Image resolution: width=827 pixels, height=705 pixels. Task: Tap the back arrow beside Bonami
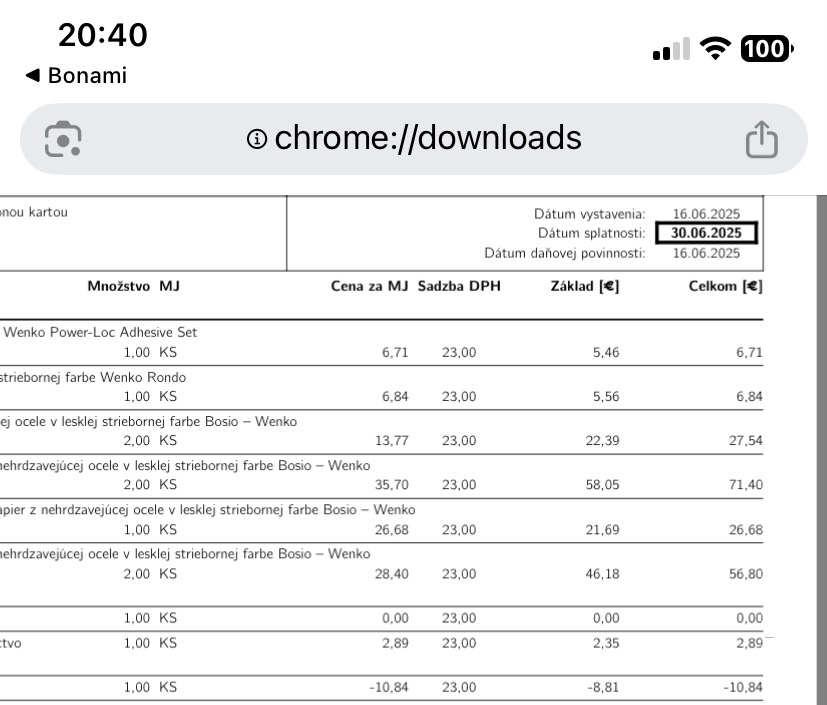point(32,76)
